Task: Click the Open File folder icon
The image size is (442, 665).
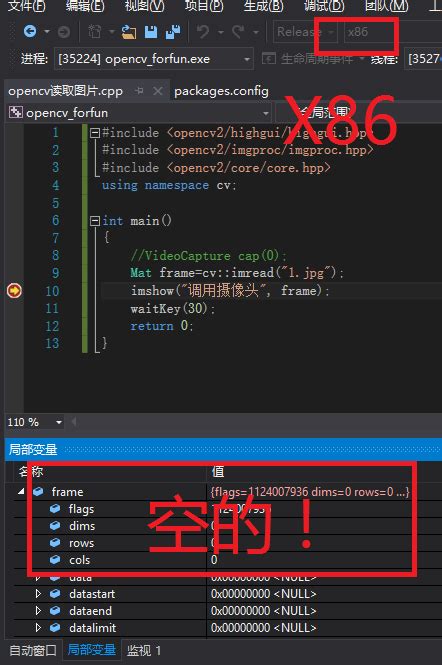Action: (129, 32)
